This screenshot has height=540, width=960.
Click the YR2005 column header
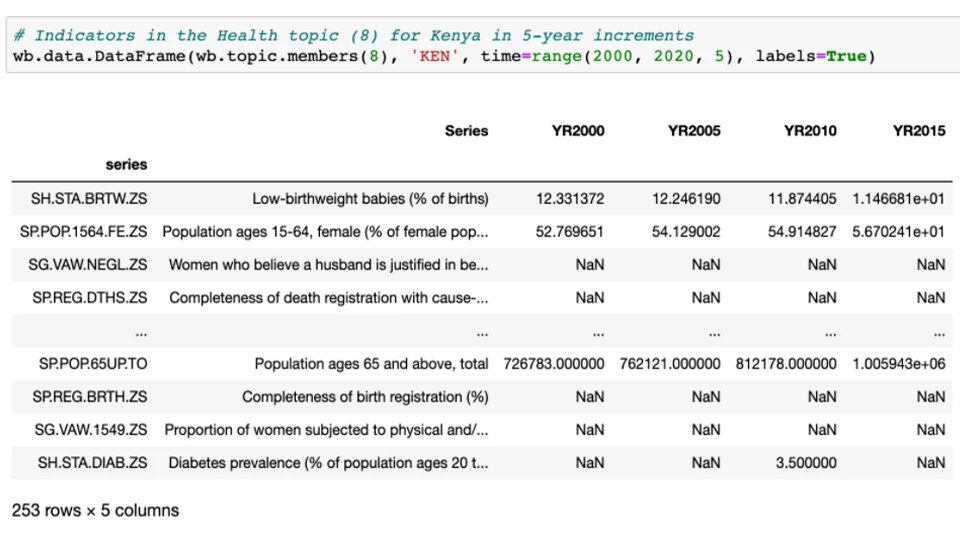coord(694,131)
